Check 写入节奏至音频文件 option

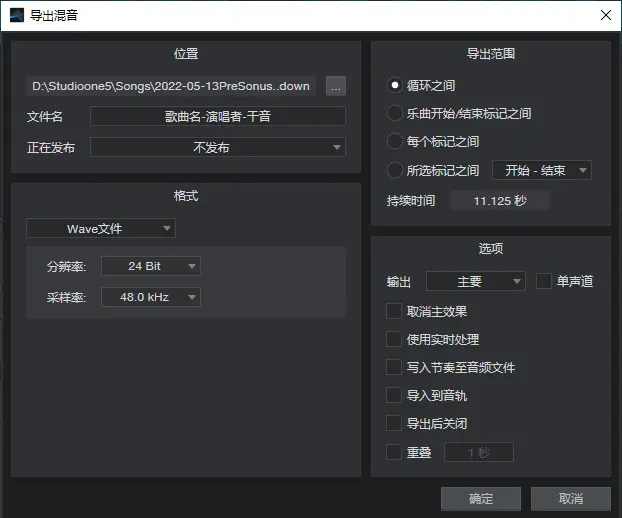pyautogui.click(x=394, y=367)
